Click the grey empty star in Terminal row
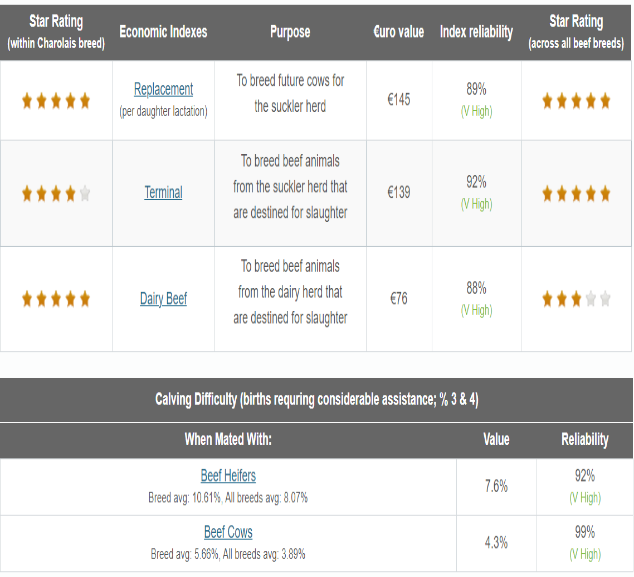Viewport: 634px width, 577px height. point(85,193)
